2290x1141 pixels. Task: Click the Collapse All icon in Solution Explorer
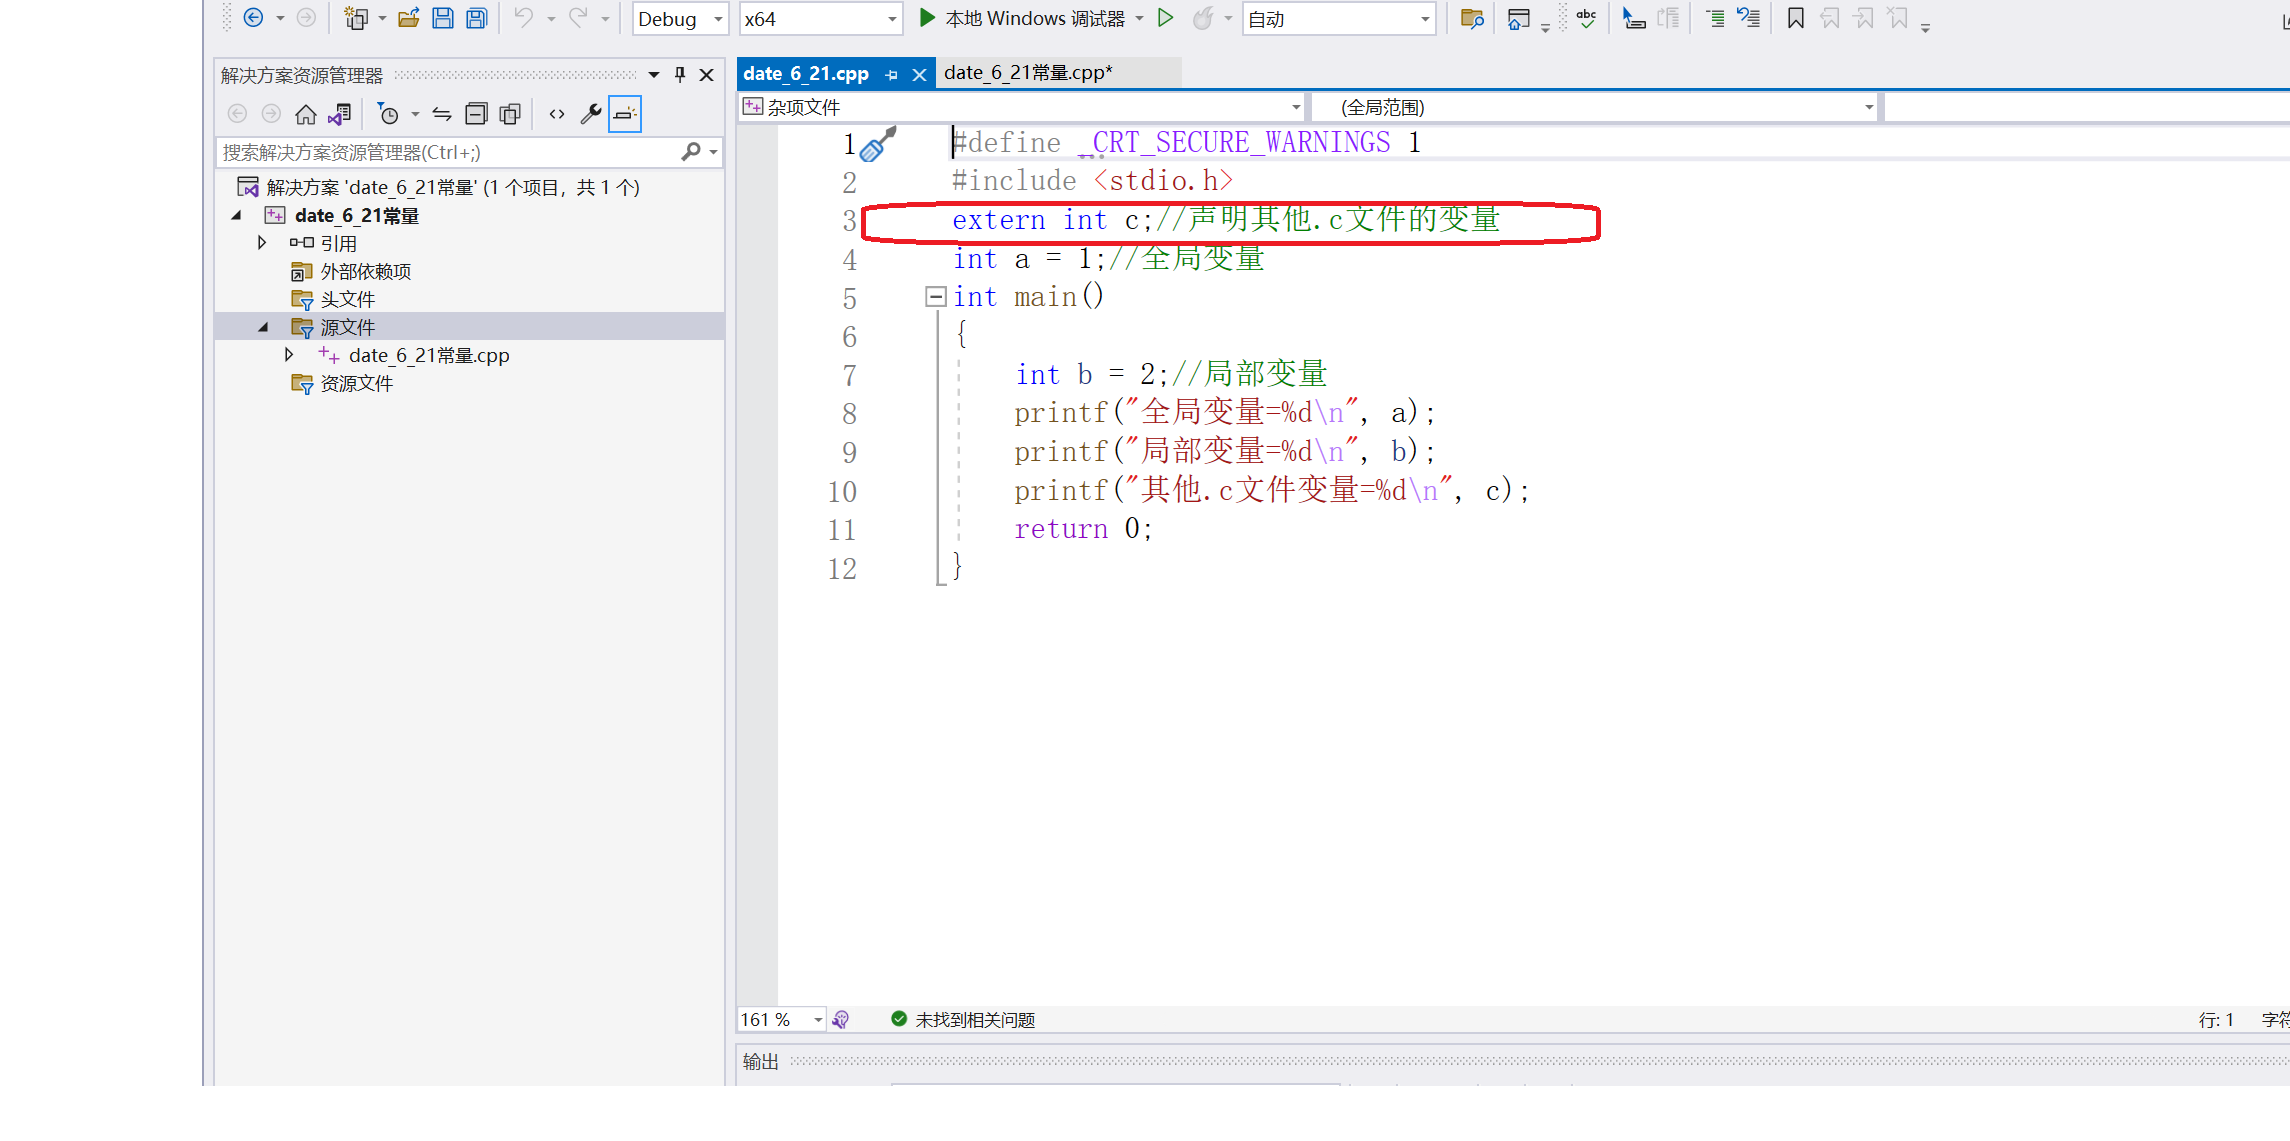coord(476,115)
